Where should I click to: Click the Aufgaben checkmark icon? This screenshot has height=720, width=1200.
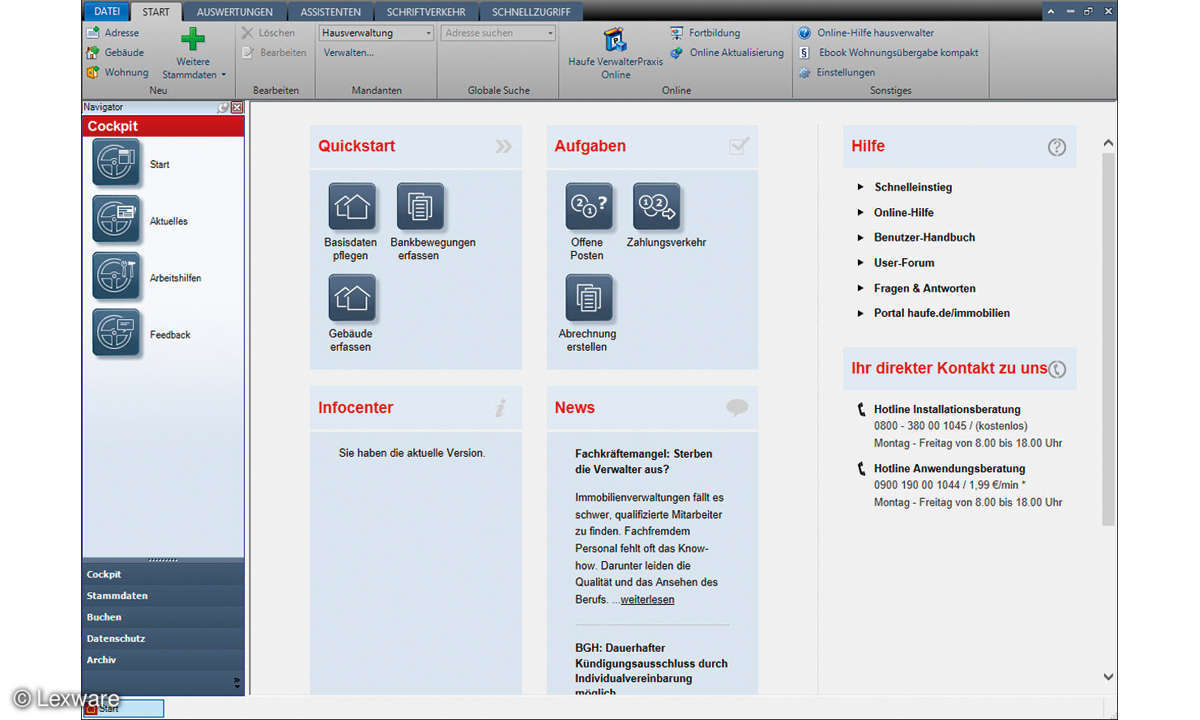[739, 146]
